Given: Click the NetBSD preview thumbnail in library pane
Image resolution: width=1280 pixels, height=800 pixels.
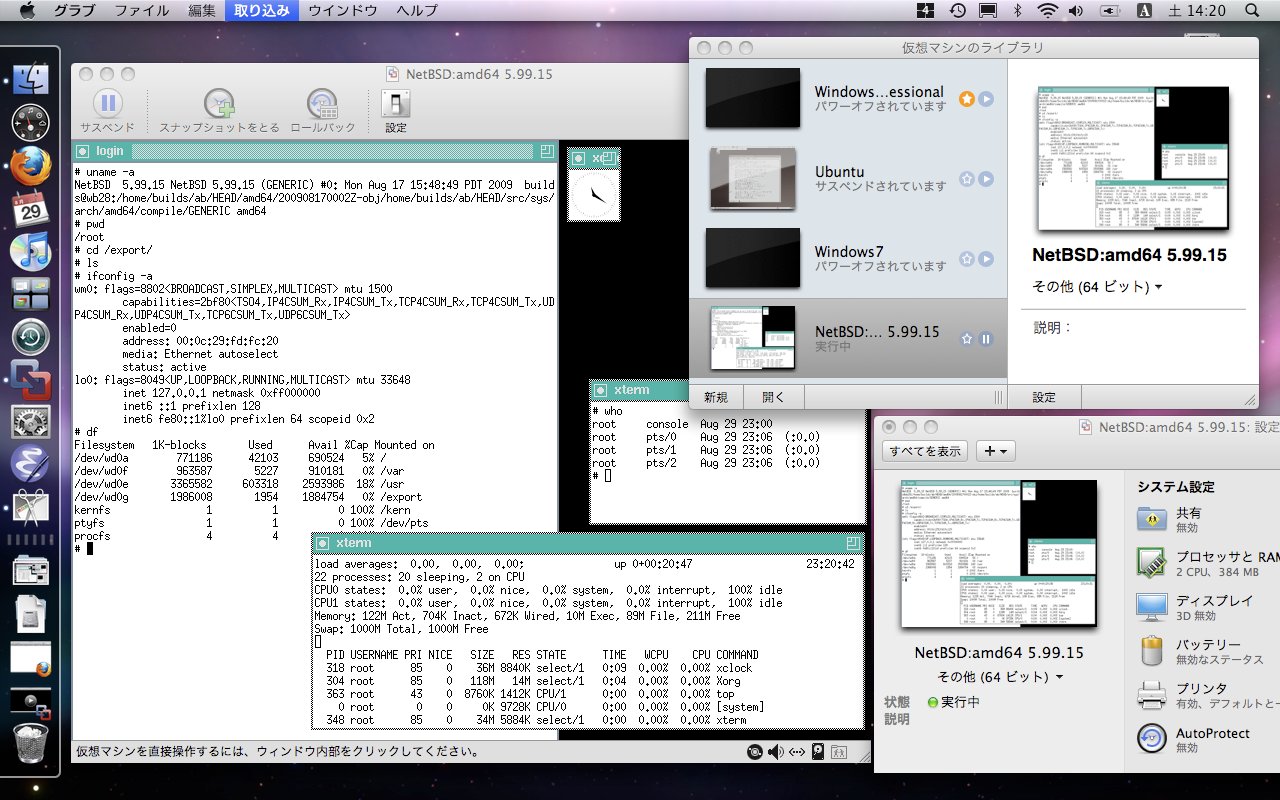Looking at the screenshot, I should click(1131, 158).
